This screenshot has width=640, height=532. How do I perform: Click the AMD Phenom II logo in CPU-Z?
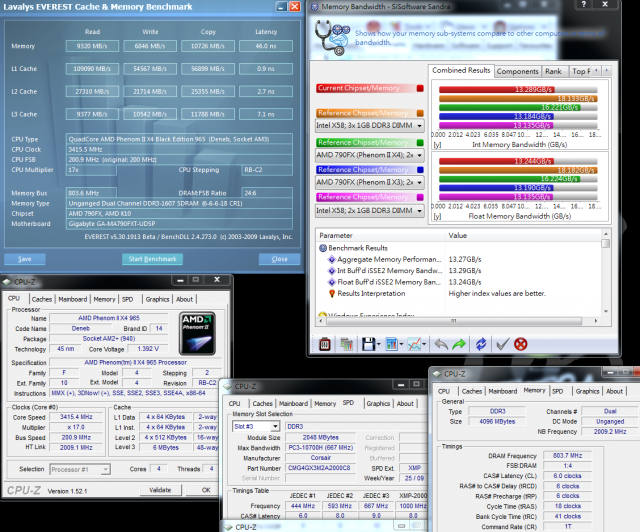tap(197, 333)
